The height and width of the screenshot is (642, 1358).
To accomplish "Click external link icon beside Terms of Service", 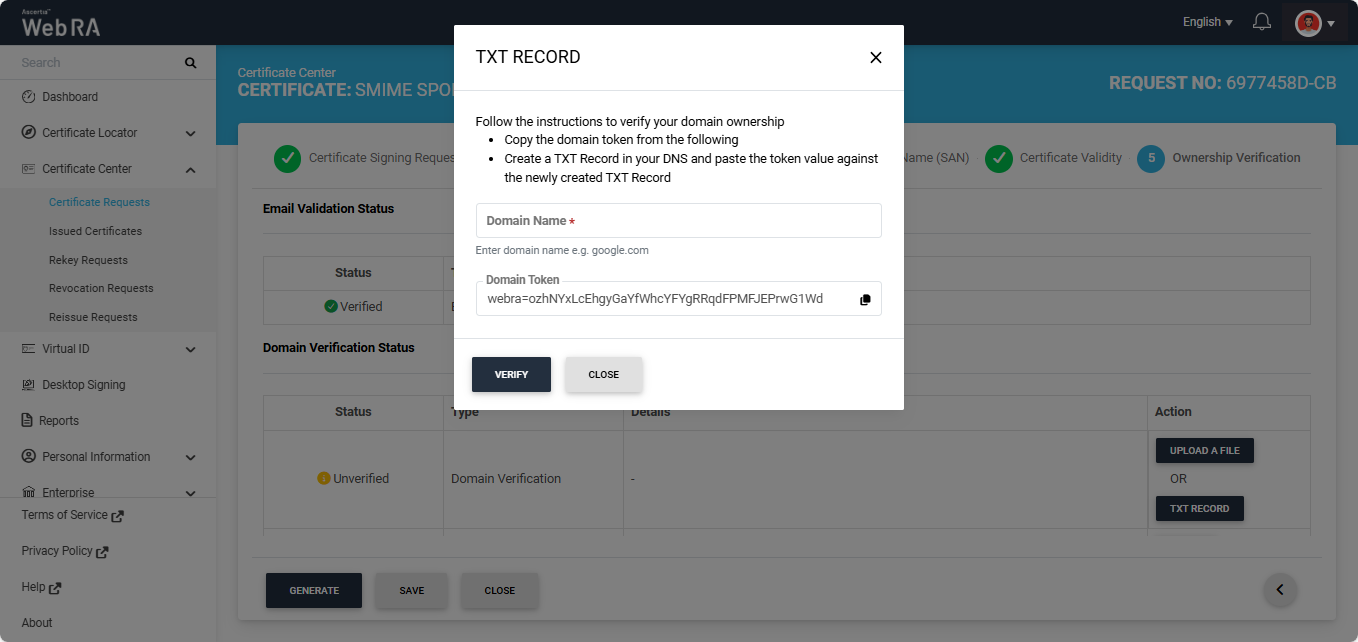I will tap(117, 516).
